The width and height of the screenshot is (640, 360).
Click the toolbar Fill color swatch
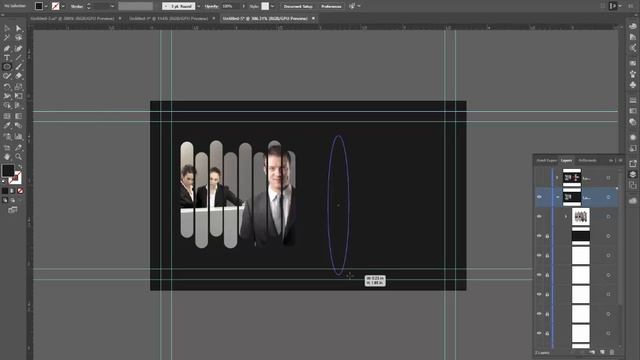tap(8, 170)
